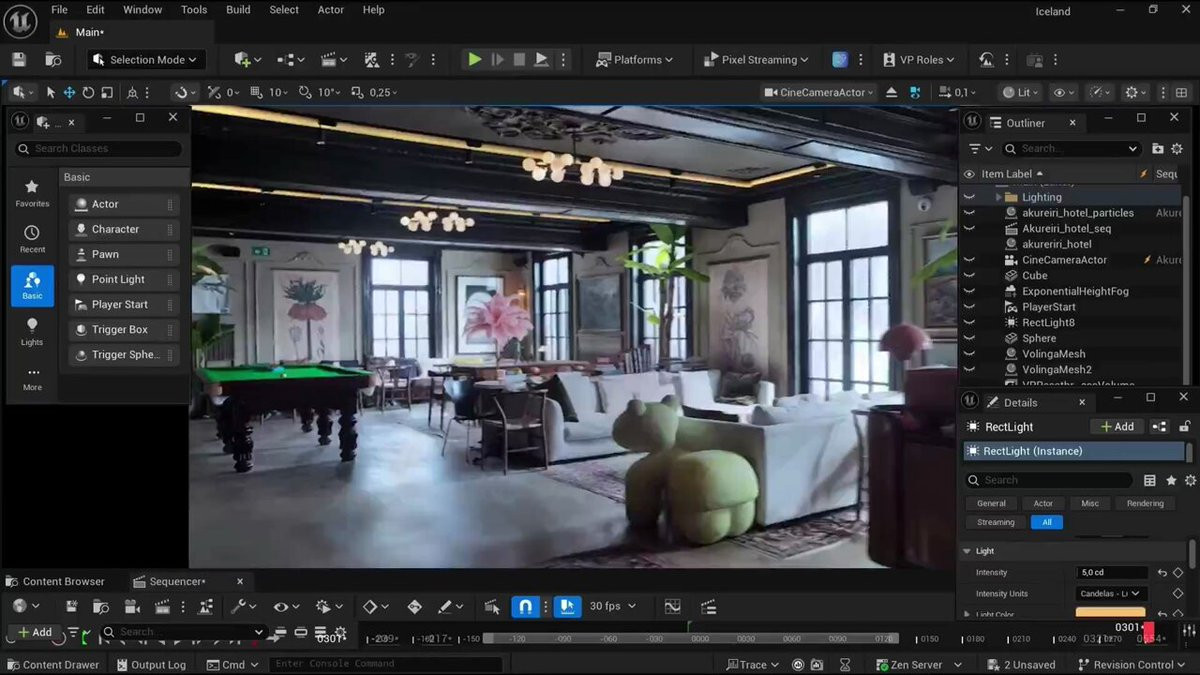Toggle visibility of the Cube actor

[968, 276]
